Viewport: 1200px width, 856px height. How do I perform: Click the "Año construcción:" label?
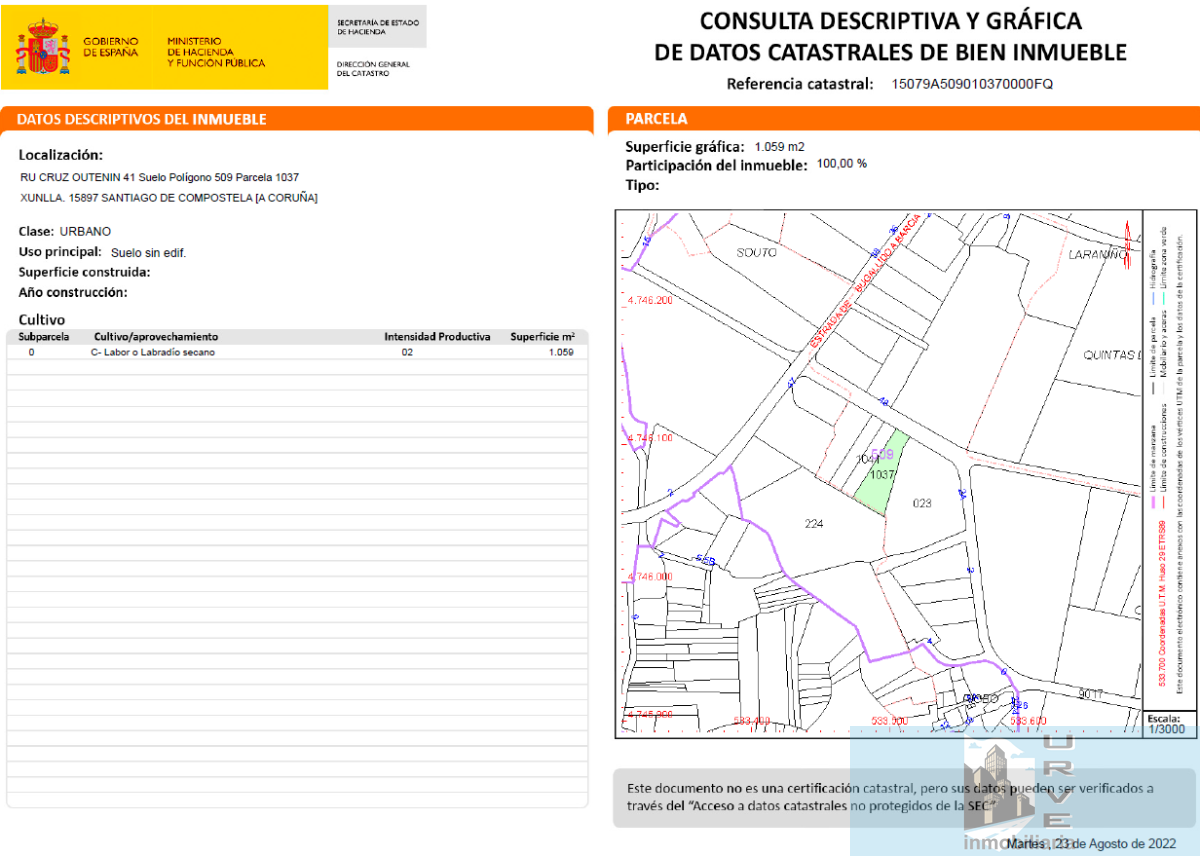(73, 292)
